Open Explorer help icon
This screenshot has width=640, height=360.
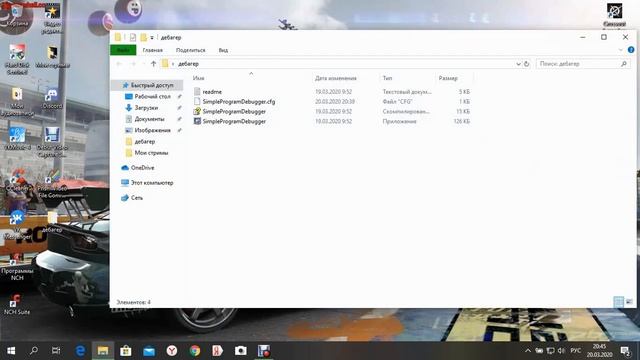click(x=631, y=50)
